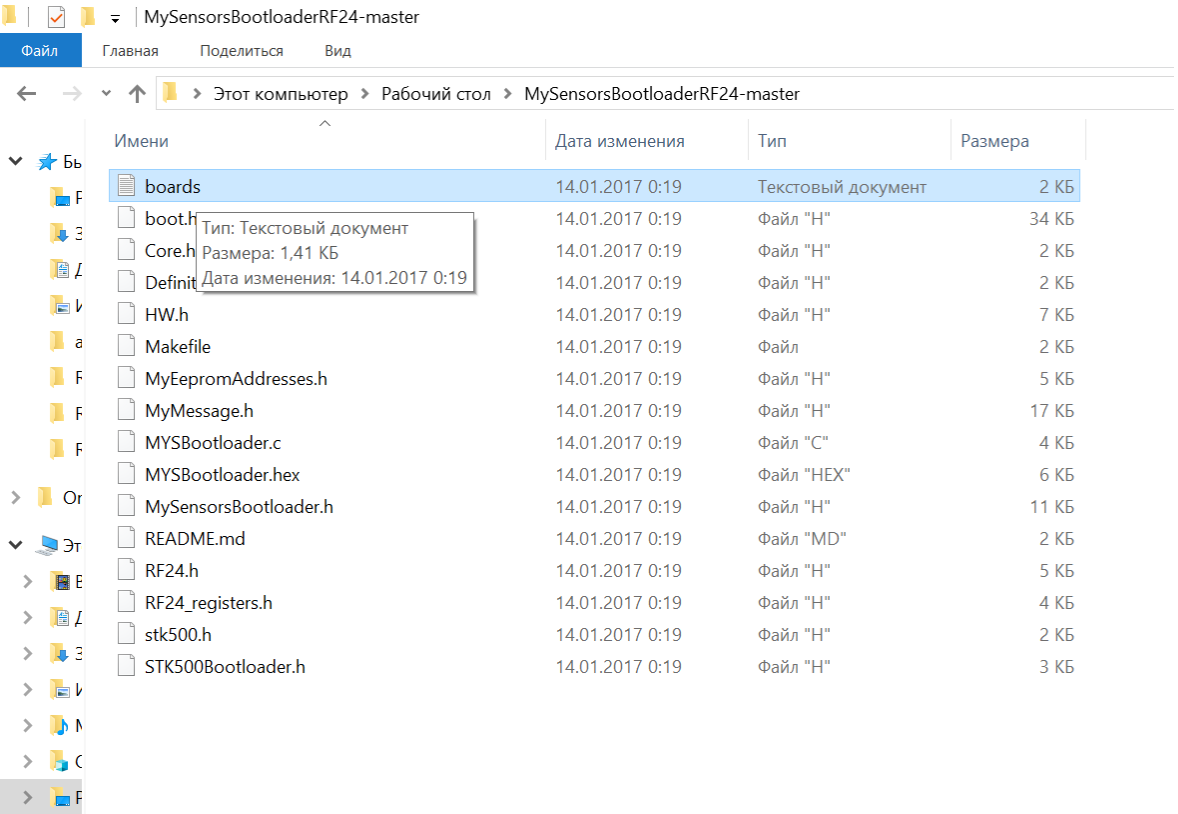The height and width of the screenshot is (814, 1178).
Task: Click the Properties quick access toolbar icon
Action: coord(56,17)
